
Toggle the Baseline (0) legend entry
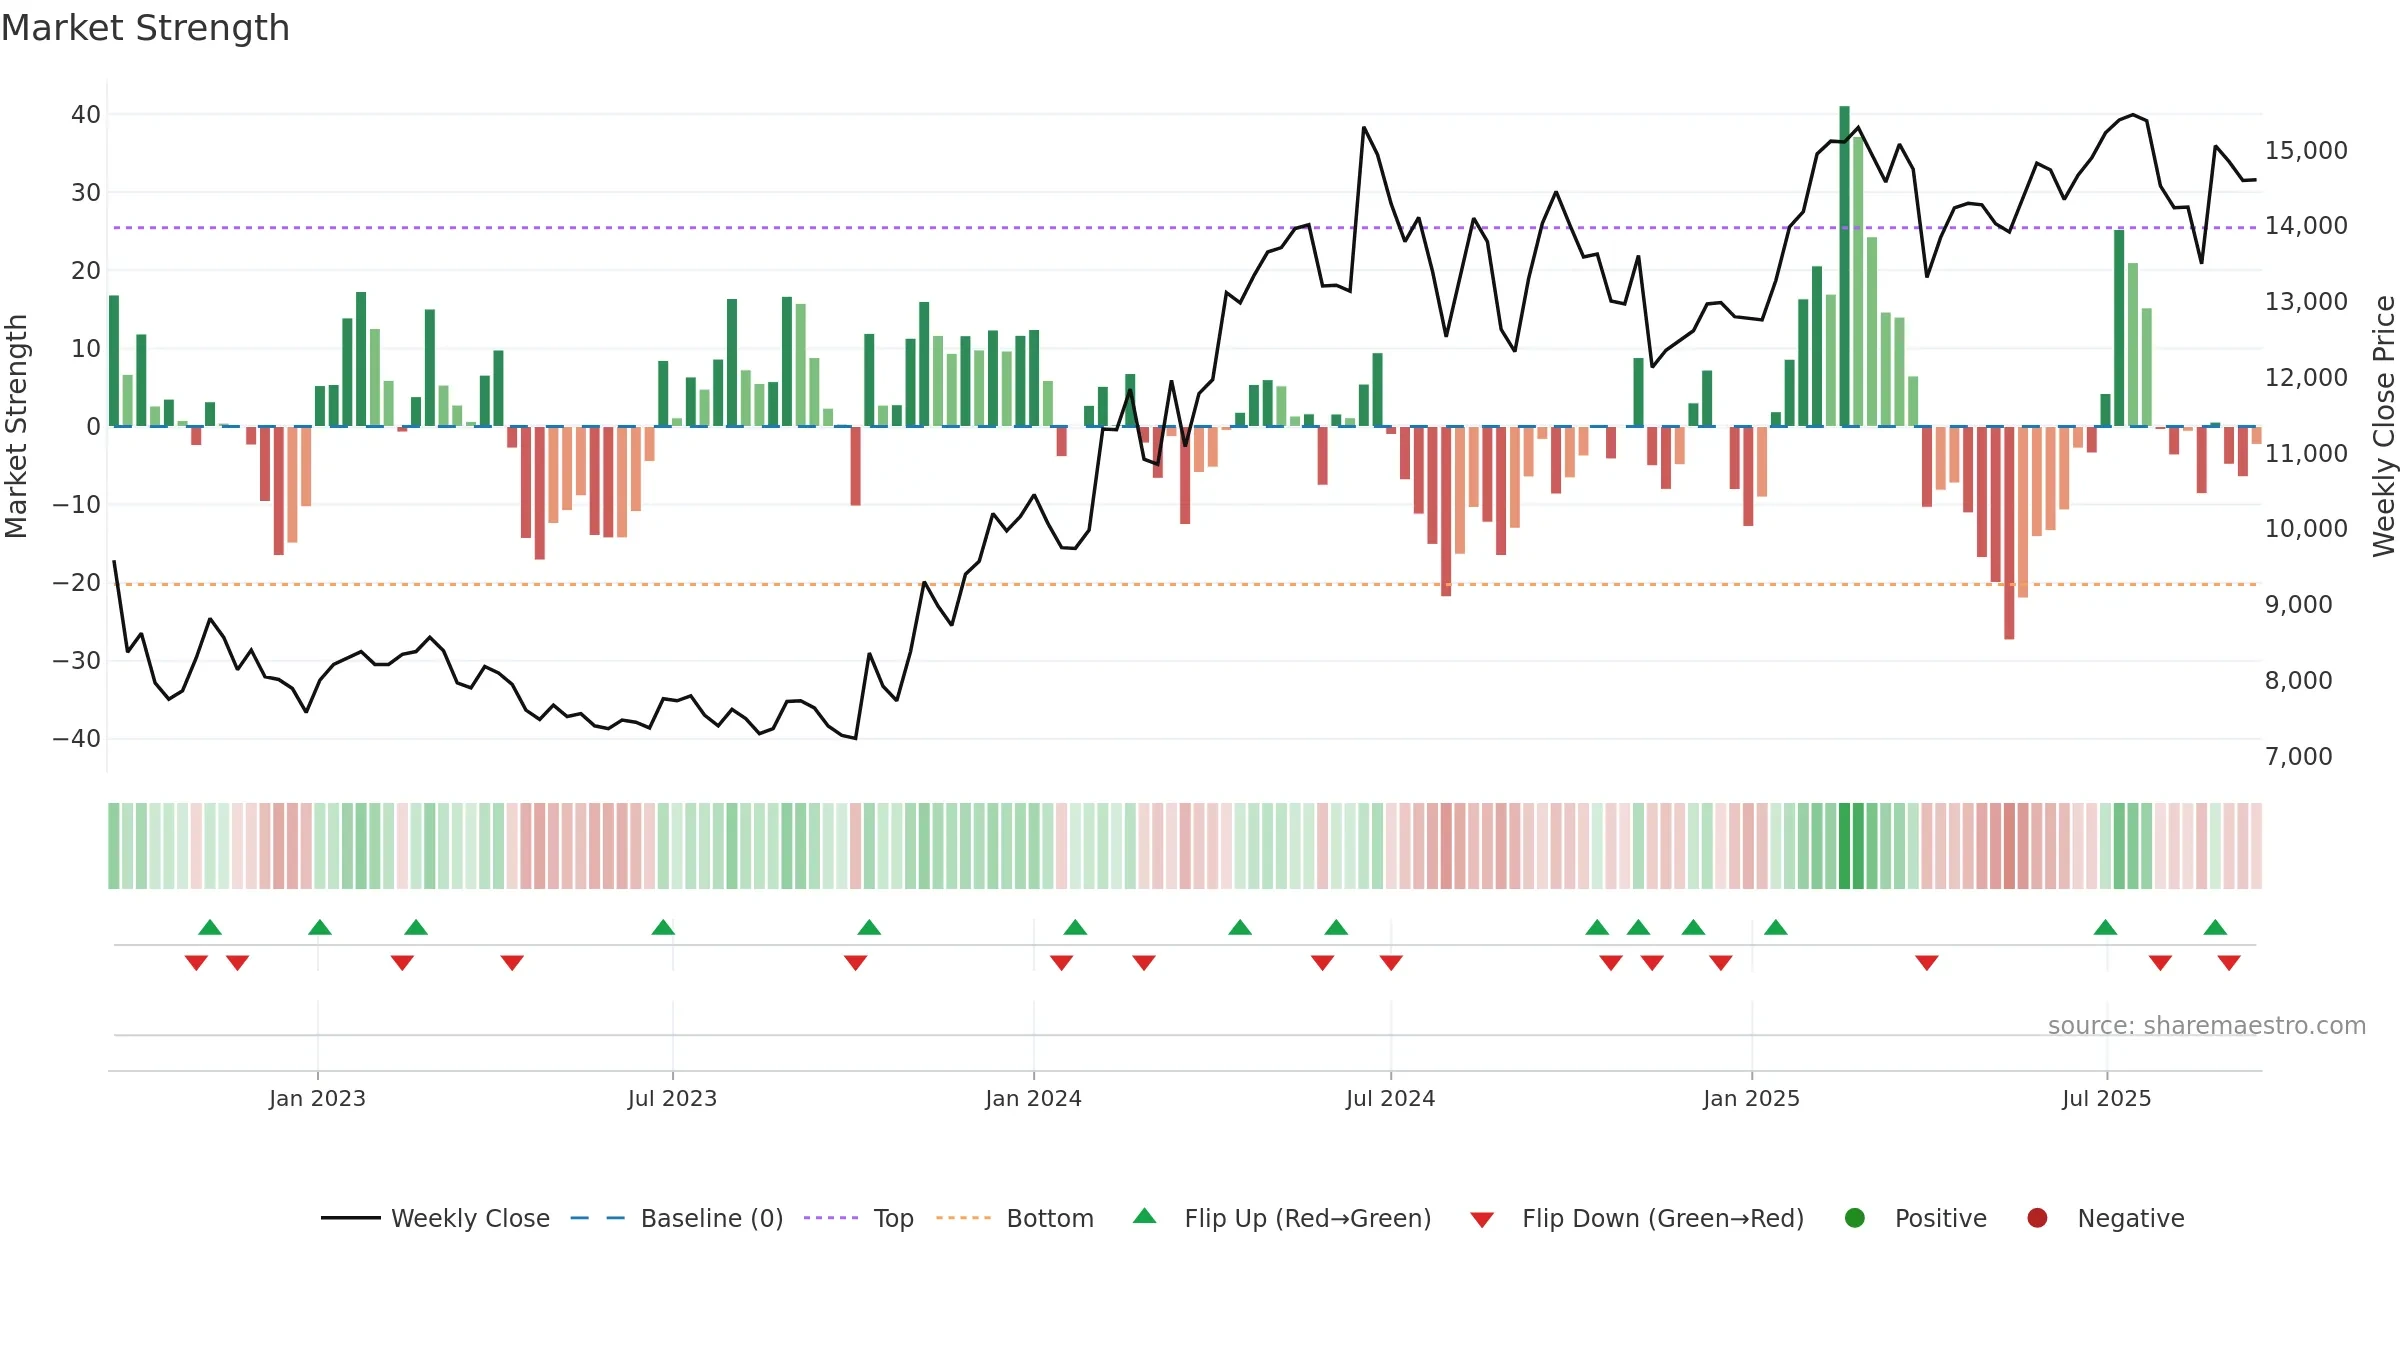677,1218
